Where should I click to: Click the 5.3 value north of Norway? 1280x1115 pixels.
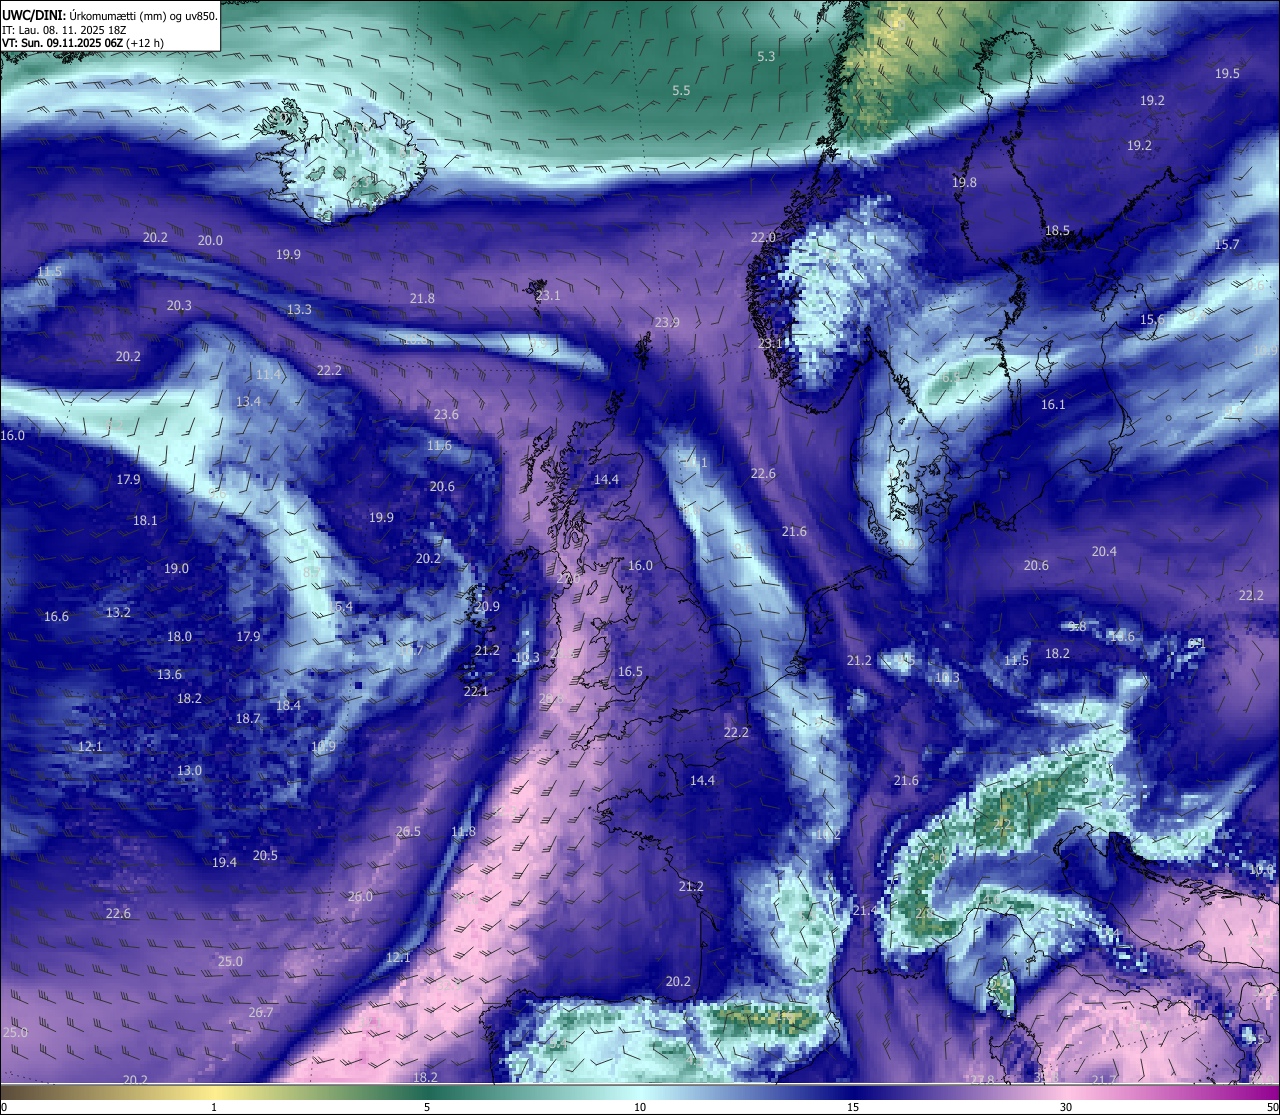coord(766,57)
